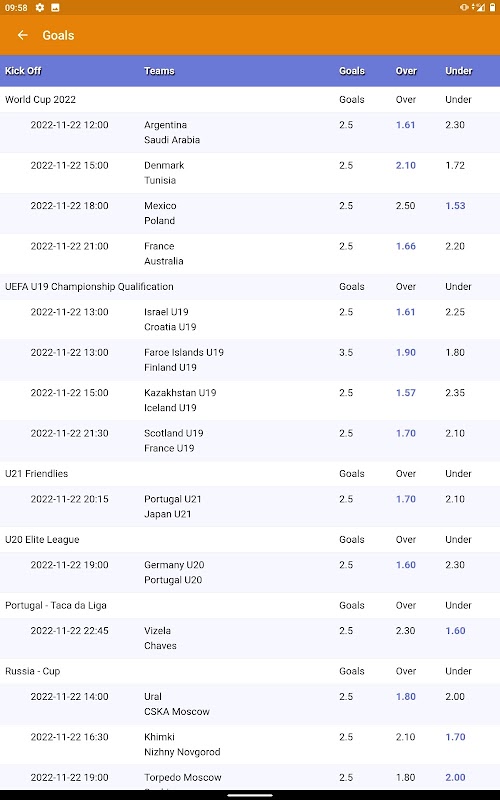Select Under odds 1.53 for Mexico Poland
The image size is (500, 800).
click(x=455, y=206)
